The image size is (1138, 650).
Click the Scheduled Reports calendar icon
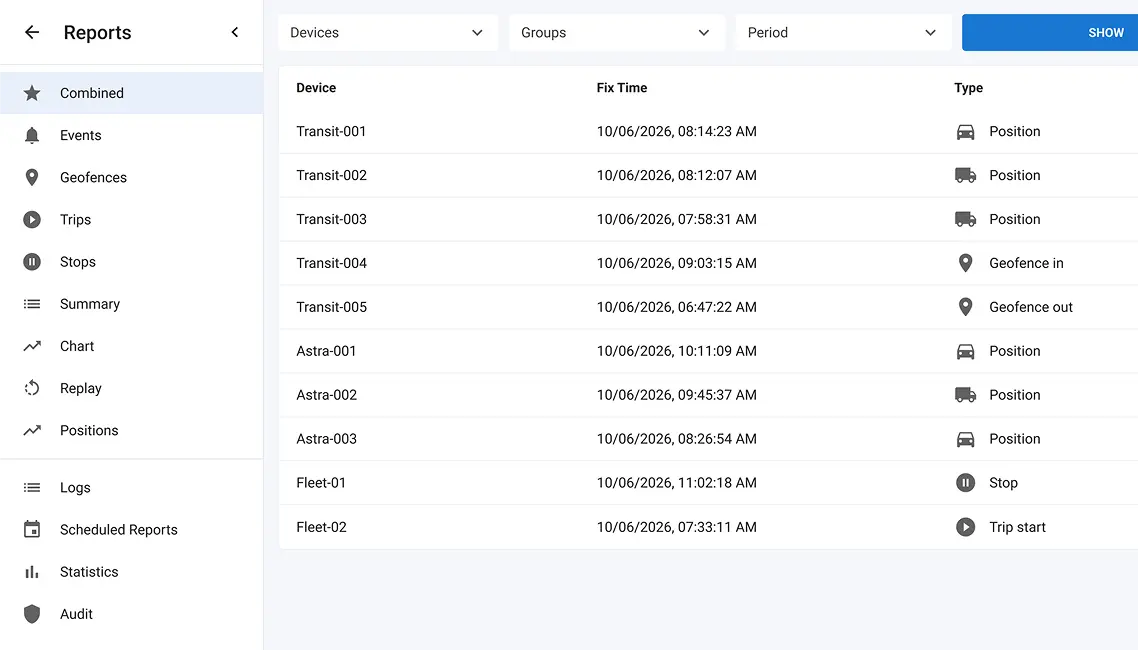click(32, 530)
